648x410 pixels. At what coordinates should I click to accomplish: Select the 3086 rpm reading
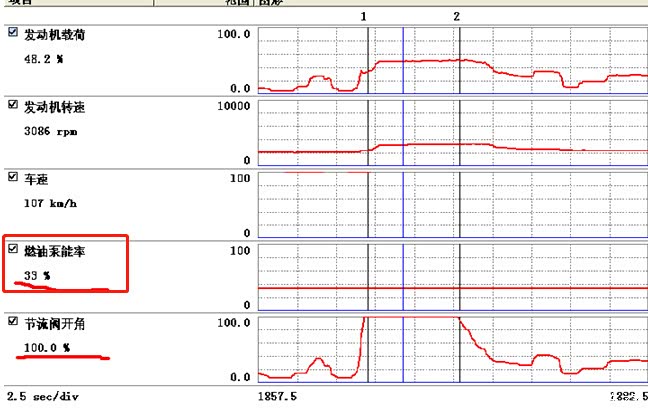45,130
